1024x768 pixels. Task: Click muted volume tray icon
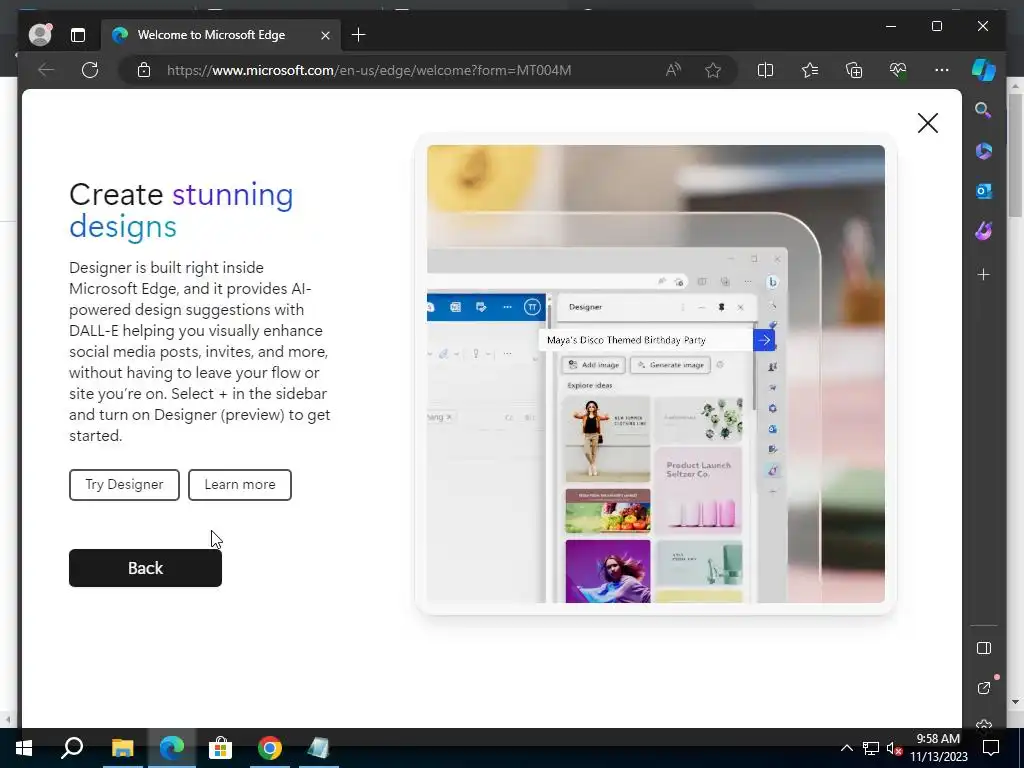[893, 748]
